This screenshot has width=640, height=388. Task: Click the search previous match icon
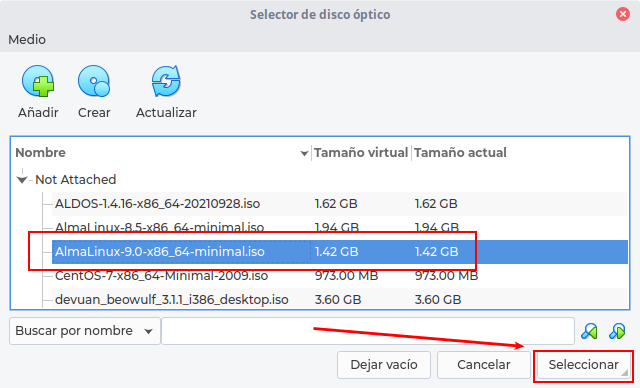[x=589, y=331]
